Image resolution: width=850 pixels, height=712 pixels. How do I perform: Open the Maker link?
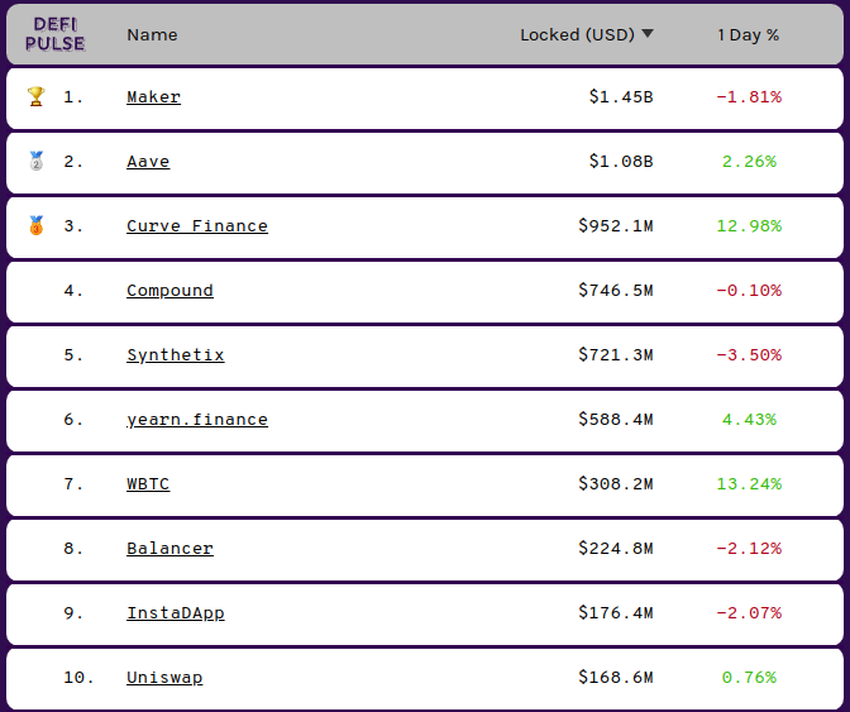(x=153, y=97)
